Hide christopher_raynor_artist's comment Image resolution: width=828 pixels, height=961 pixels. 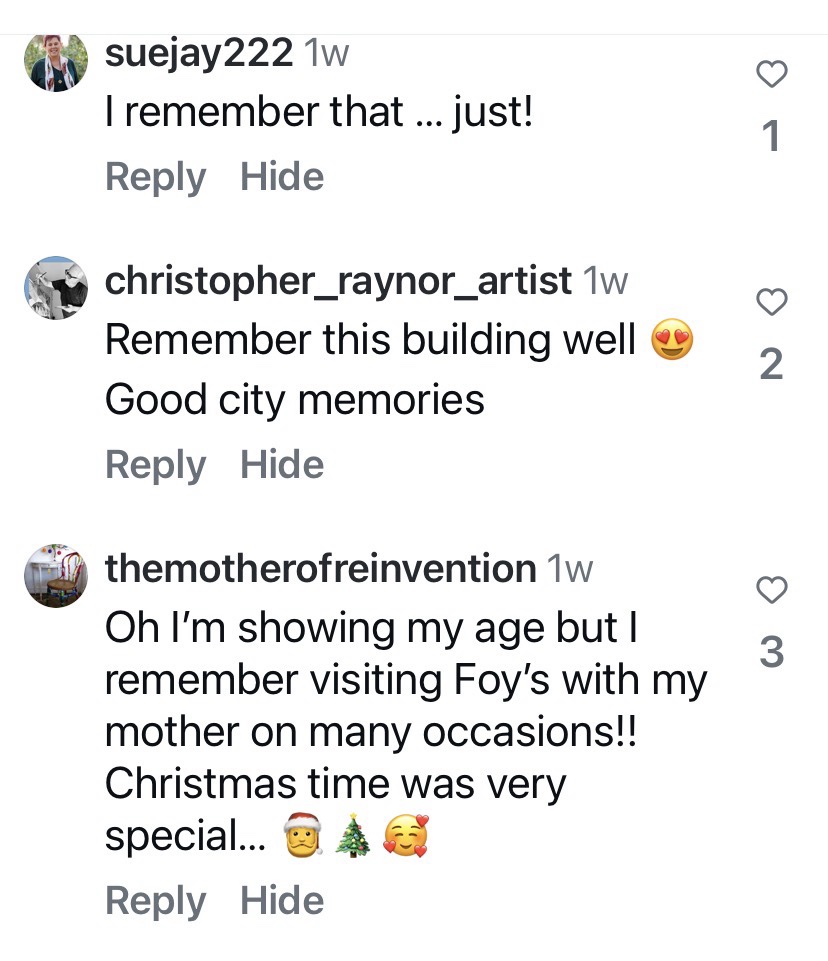[x=282, y=465]
